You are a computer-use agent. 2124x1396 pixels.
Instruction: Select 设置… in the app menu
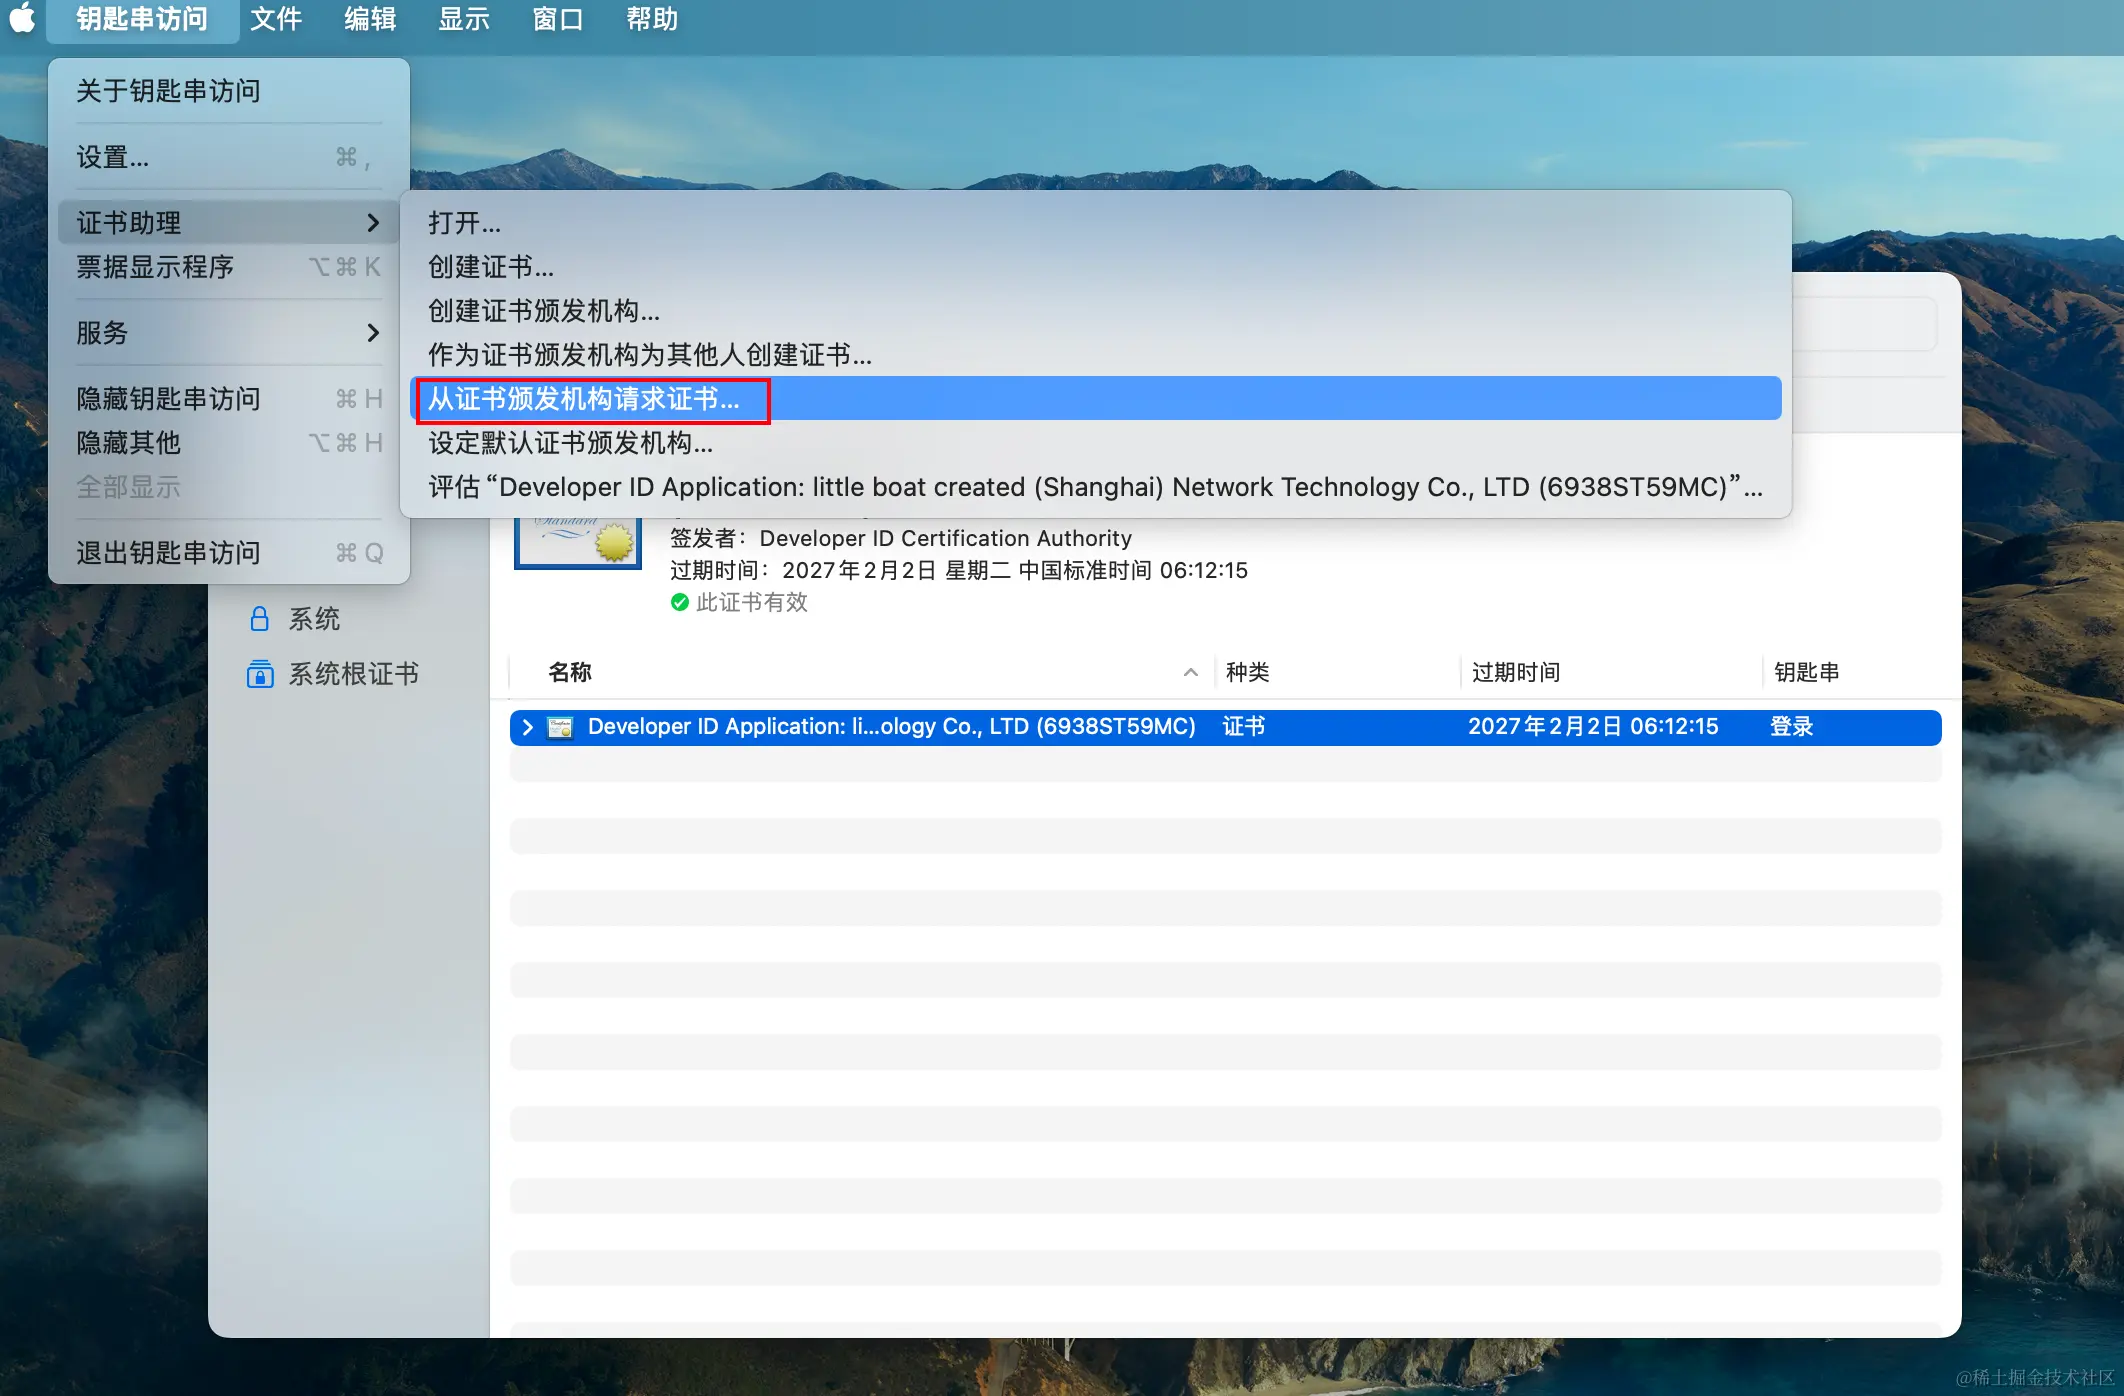(x=113, y=157)
